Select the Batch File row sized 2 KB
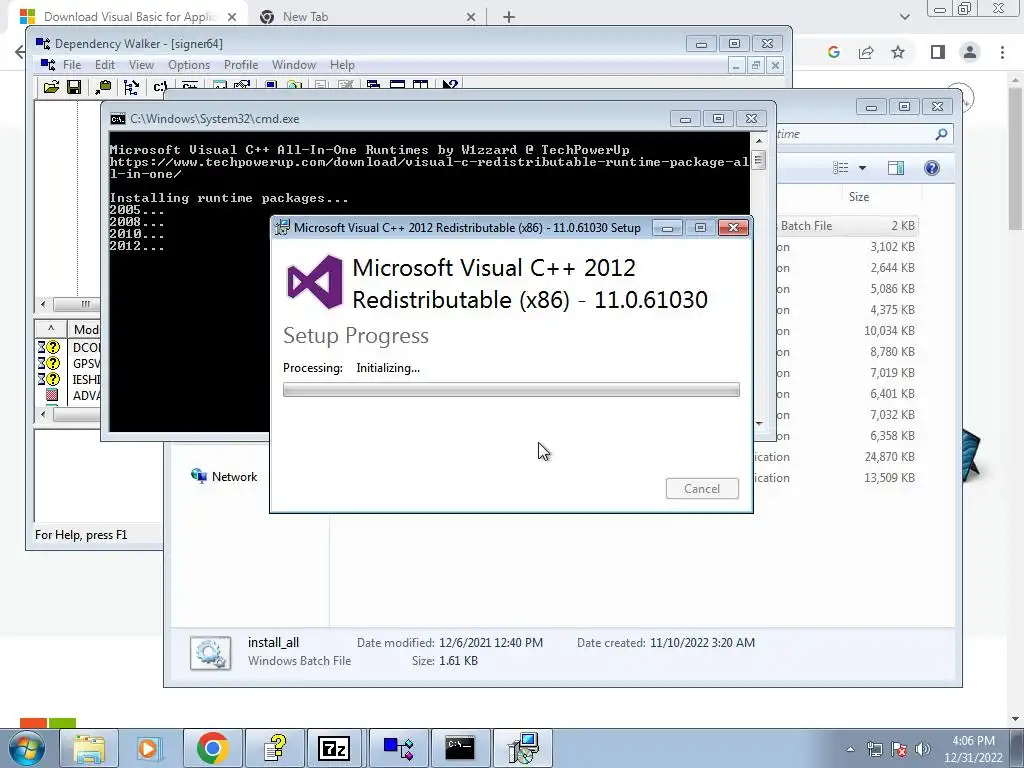1024x768 pixels. coord(847,226)
